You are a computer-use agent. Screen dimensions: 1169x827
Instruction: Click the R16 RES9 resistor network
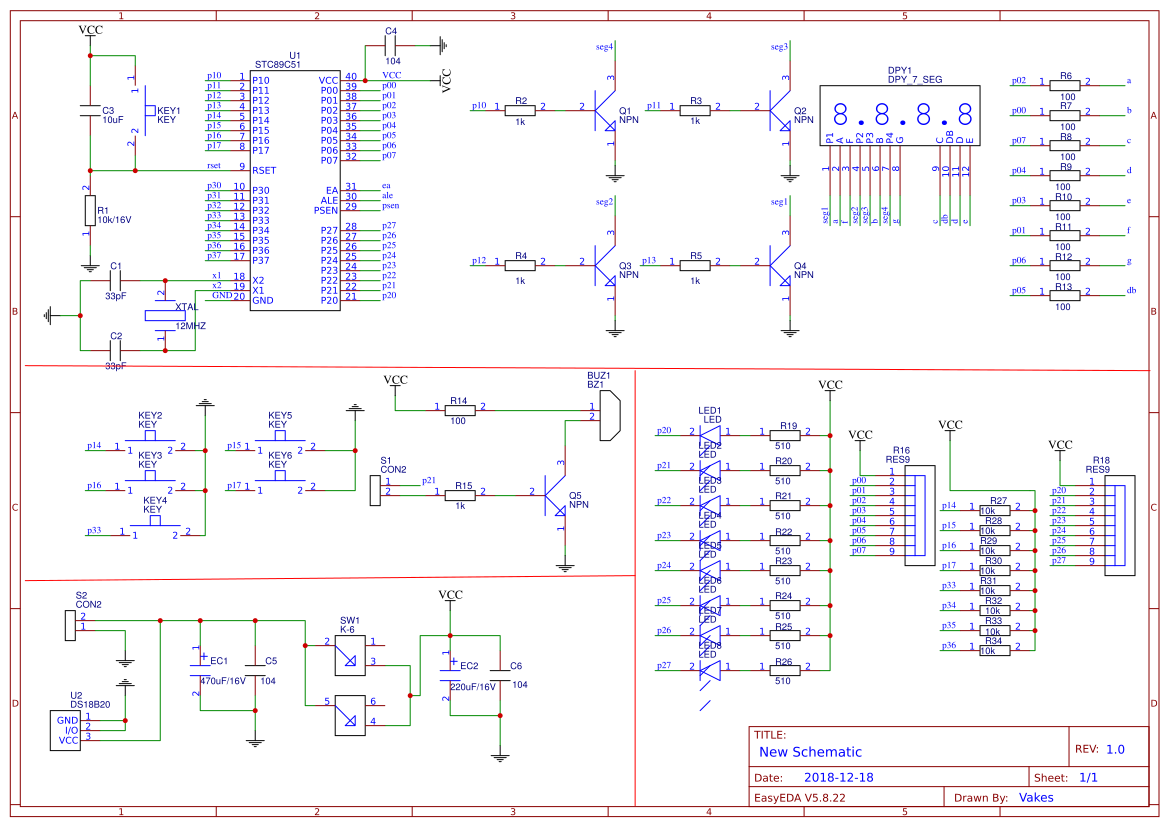pyautogui.click(x=919, y=515)
